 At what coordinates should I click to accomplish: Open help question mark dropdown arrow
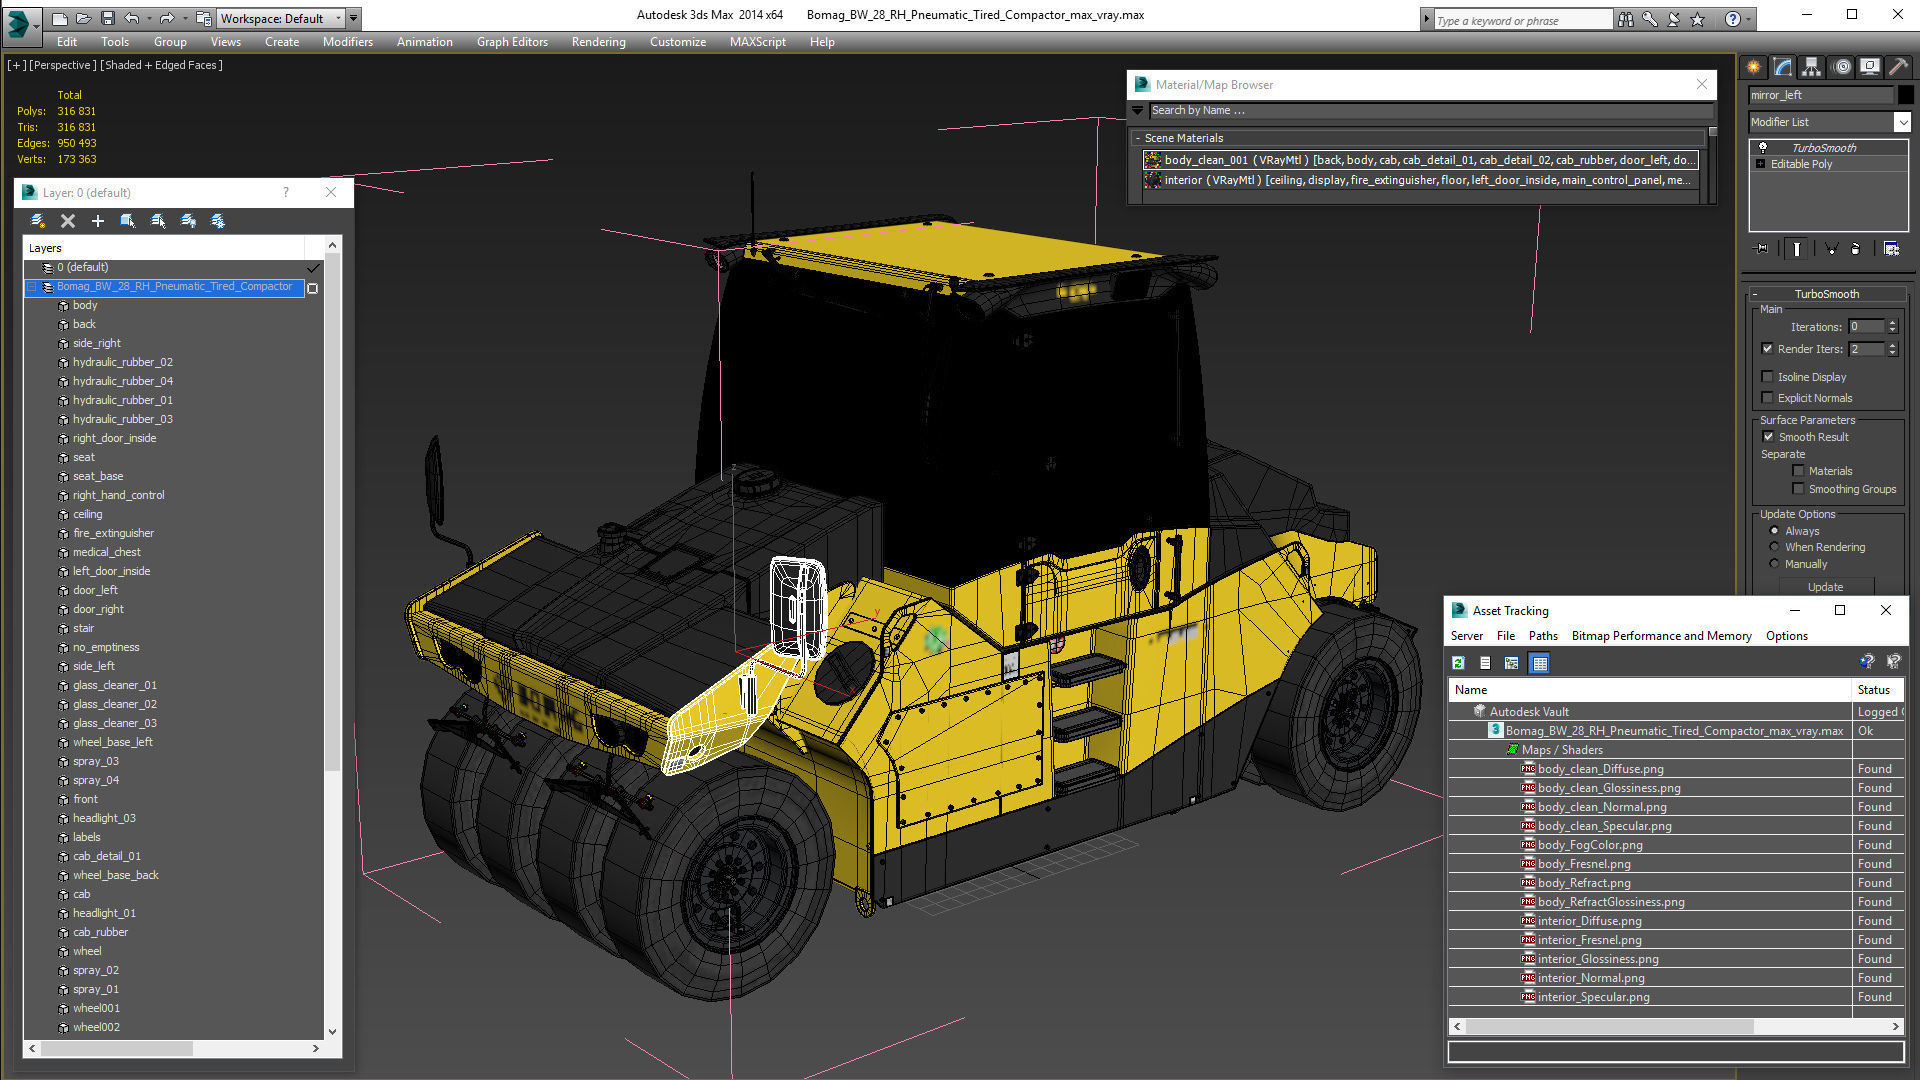pos(1750,19)
